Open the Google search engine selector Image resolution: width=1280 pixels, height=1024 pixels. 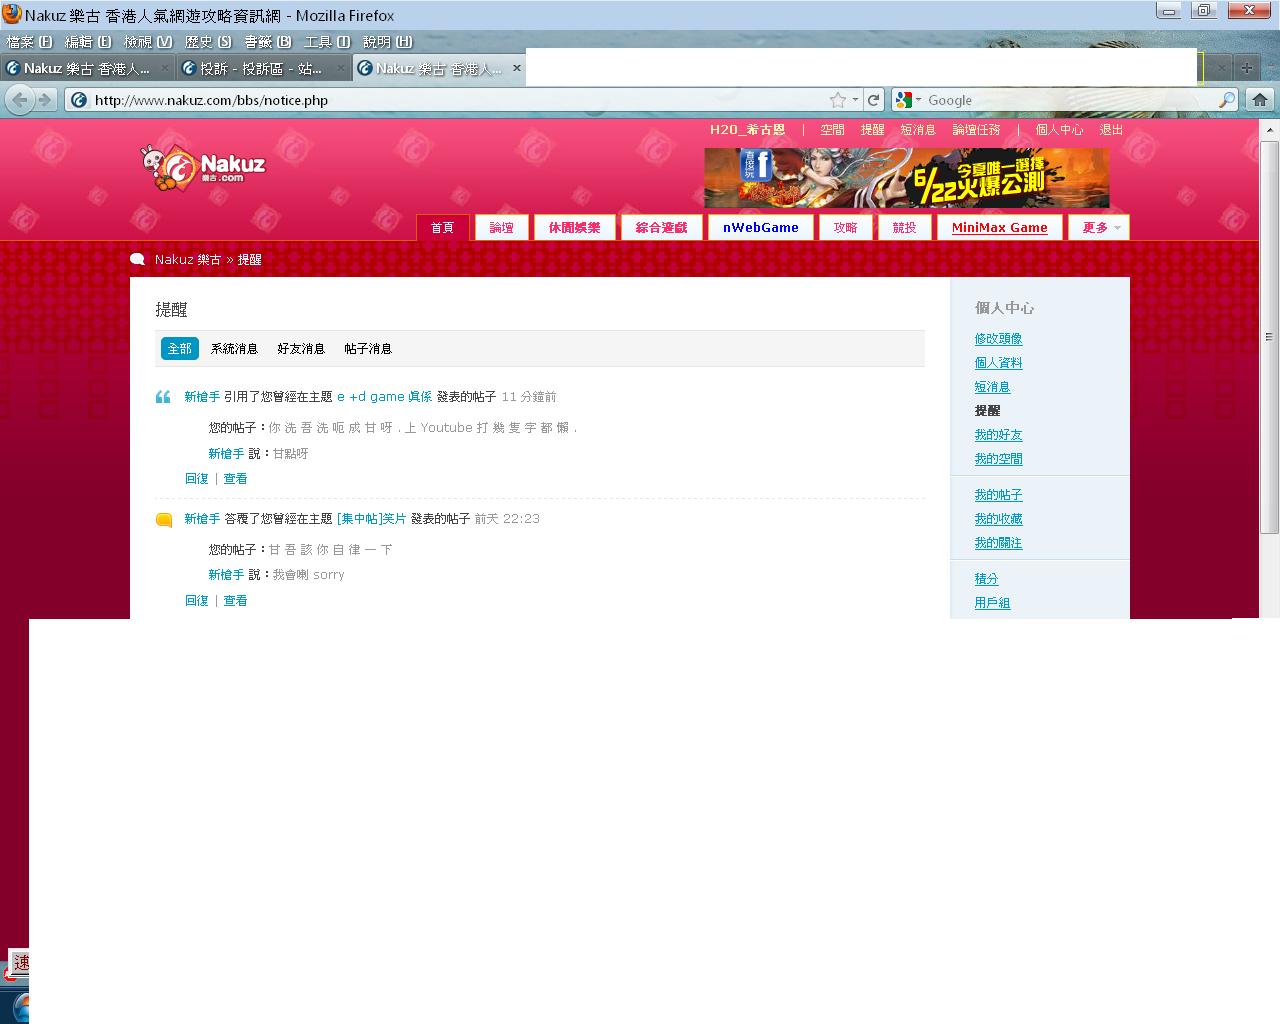(908, 100)
